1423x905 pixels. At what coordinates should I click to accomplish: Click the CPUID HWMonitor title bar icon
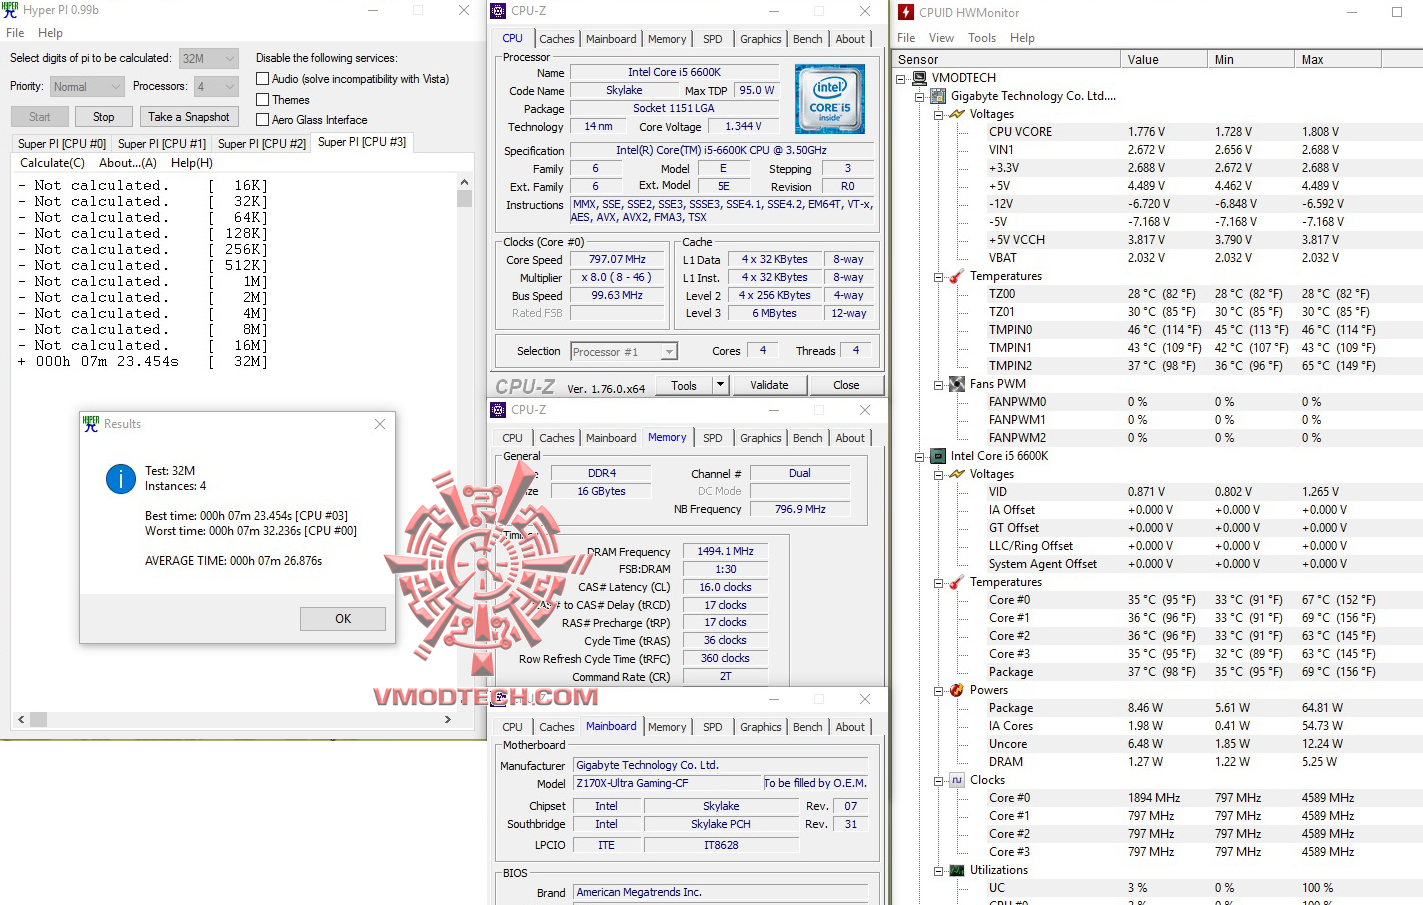[x=906, y=12]
